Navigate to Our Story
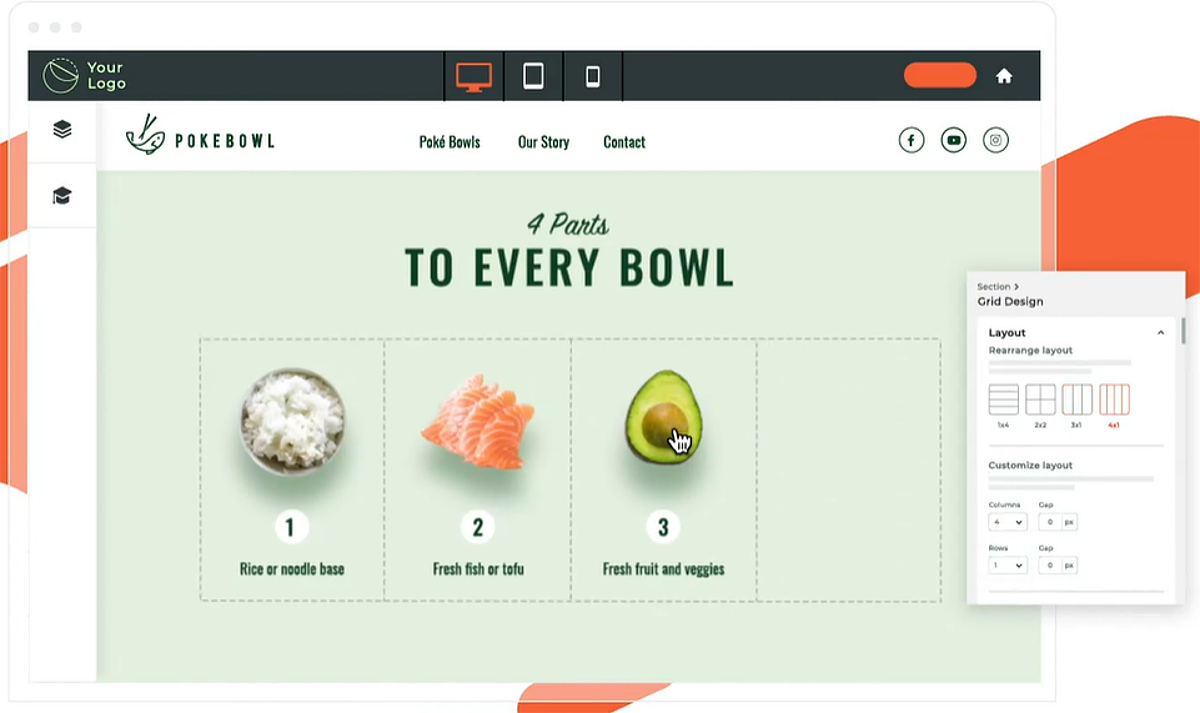Viewport: 1200px width, 713px height. (543, 142)
